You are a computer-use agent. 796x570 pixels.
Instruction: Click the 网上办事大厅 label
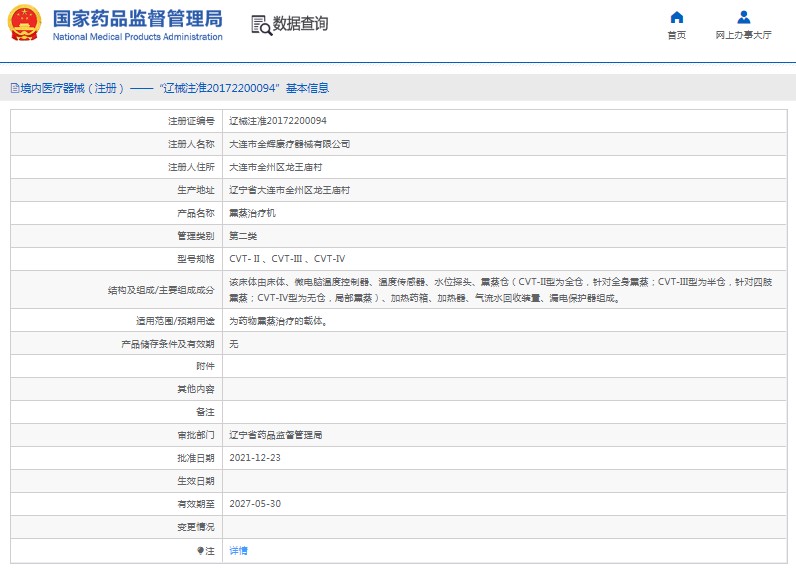click(744, 35)
